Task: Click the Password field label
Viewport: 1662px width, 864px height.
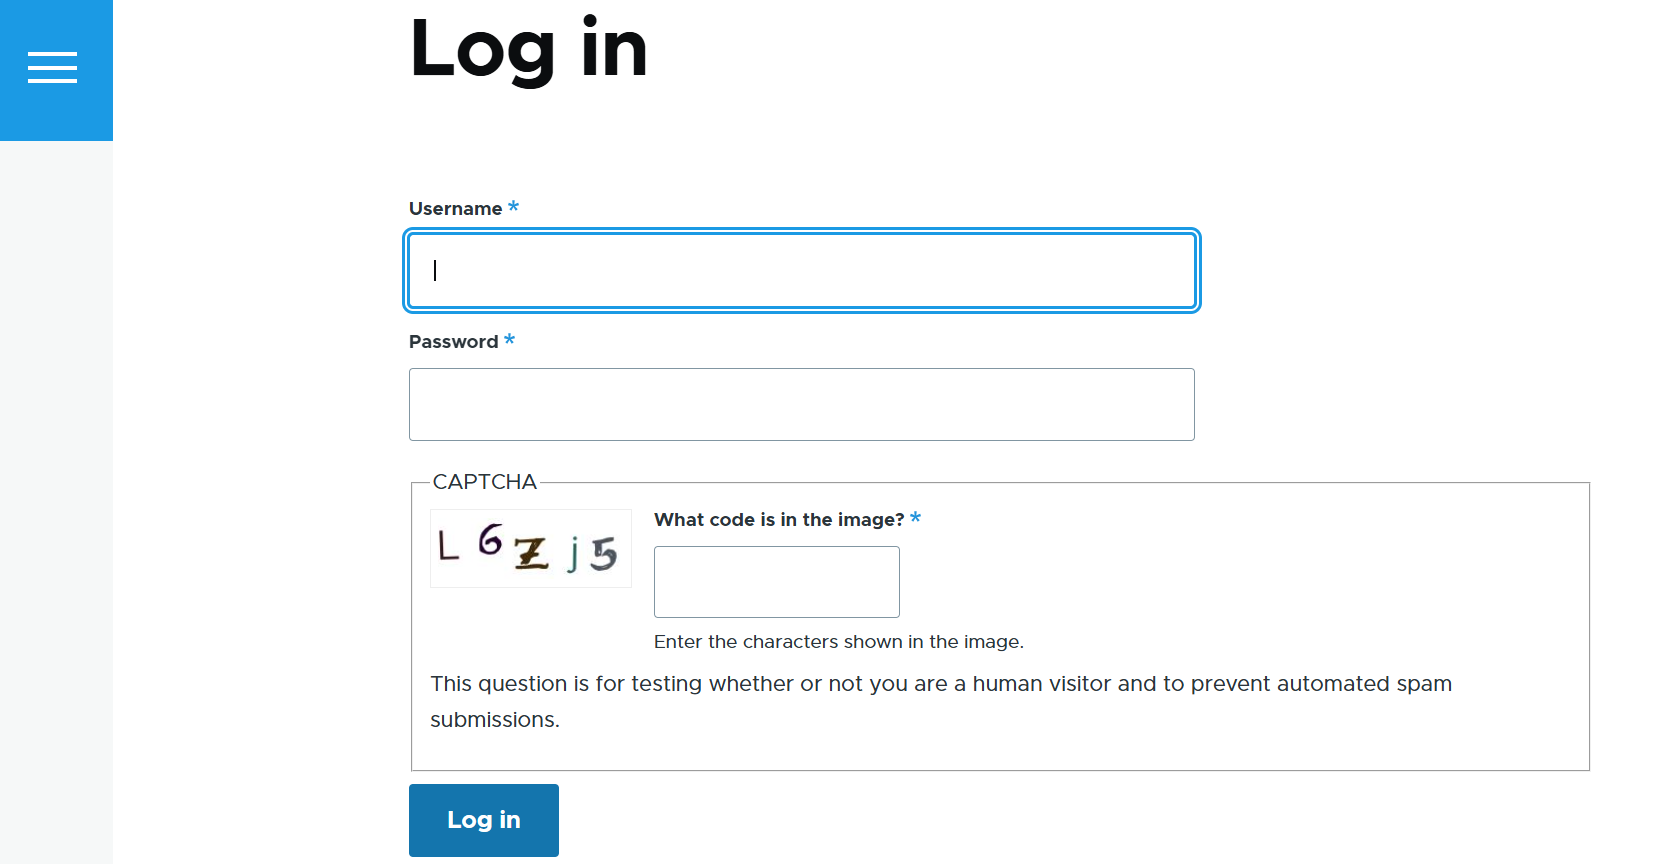Action: click(453, 342)
